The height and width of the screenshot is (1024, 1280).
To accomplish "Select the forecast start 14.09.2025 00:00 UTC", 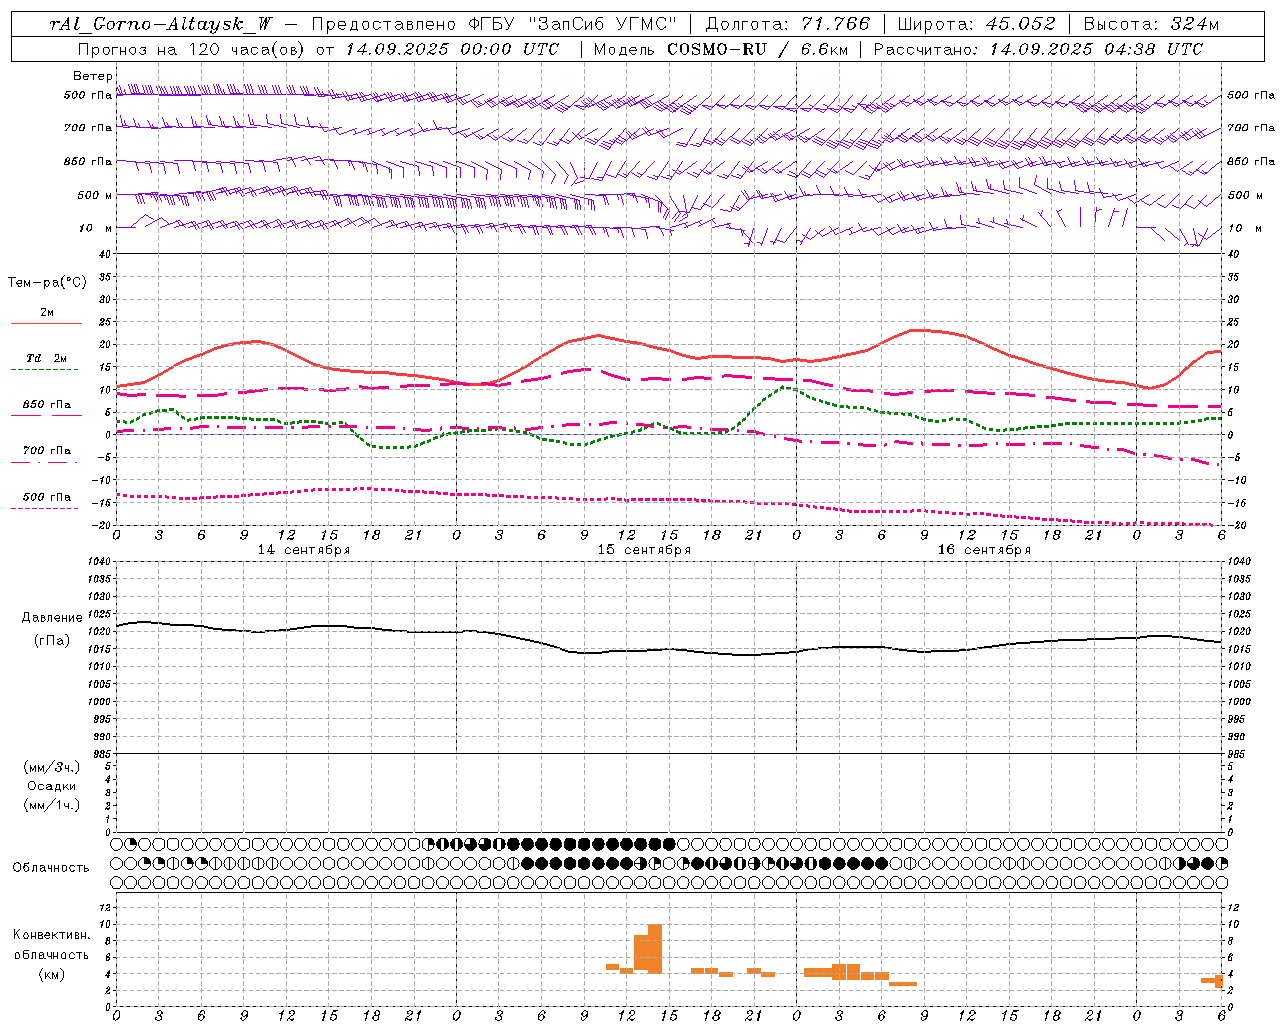I will pyautogui.click(x=453, y=49).
